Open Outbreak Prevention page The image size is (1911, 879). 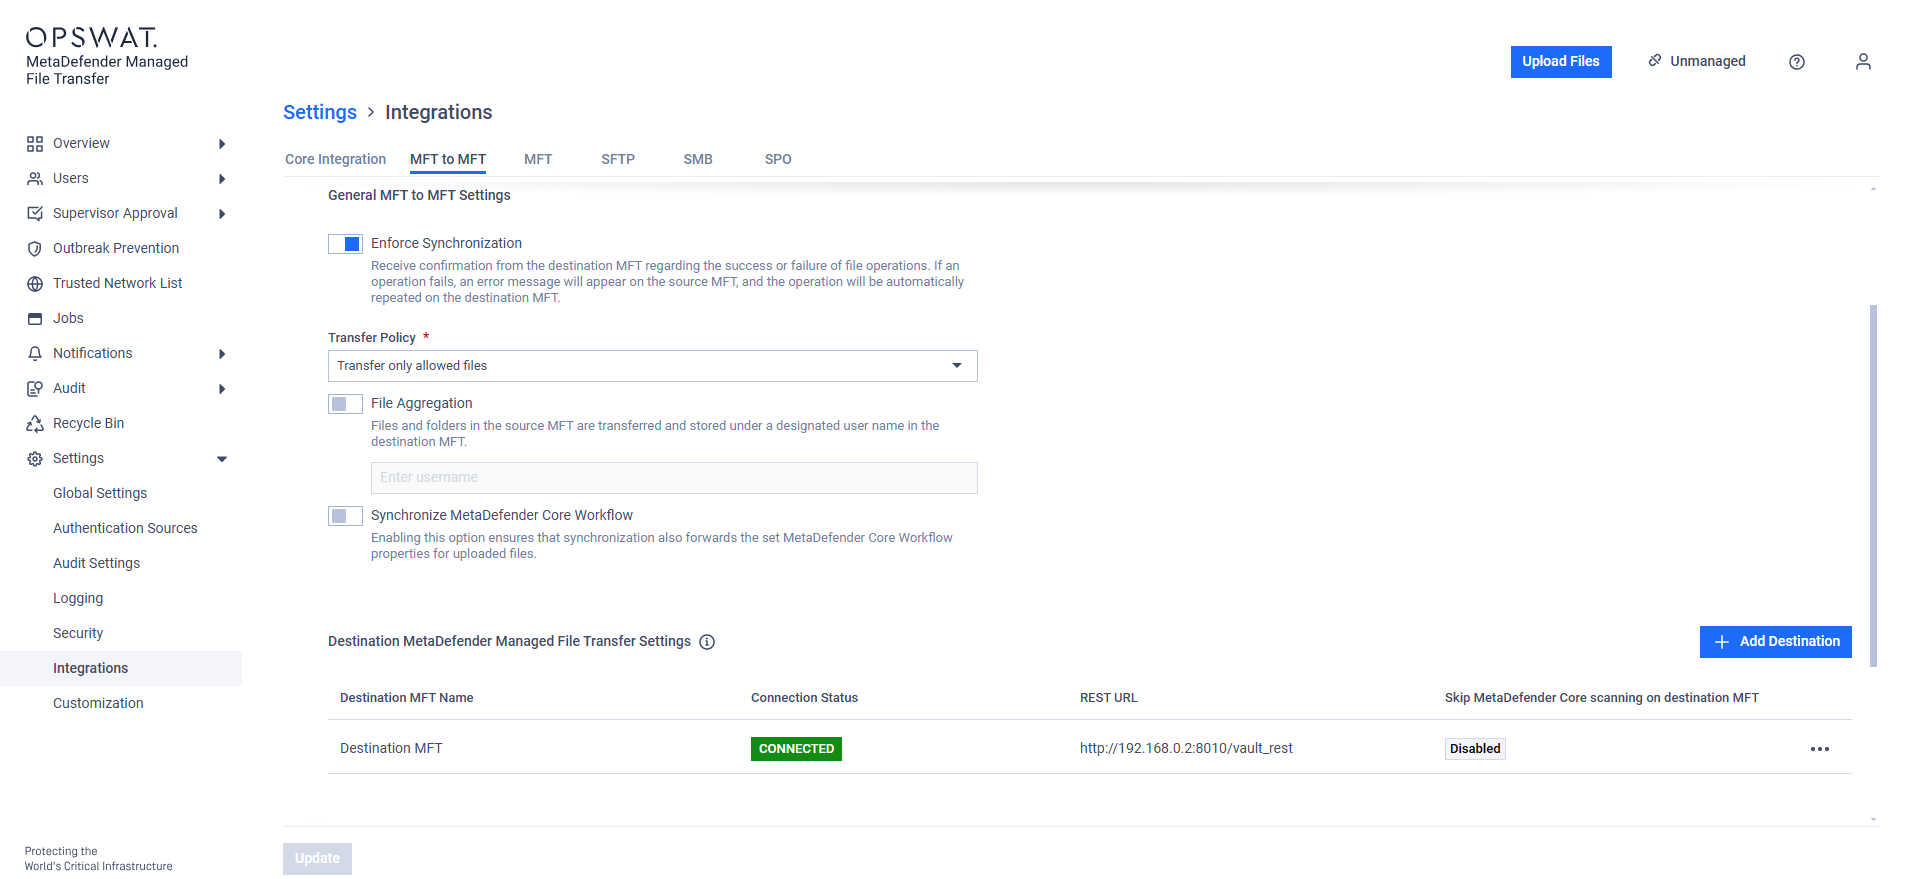[x=116, y=249]
